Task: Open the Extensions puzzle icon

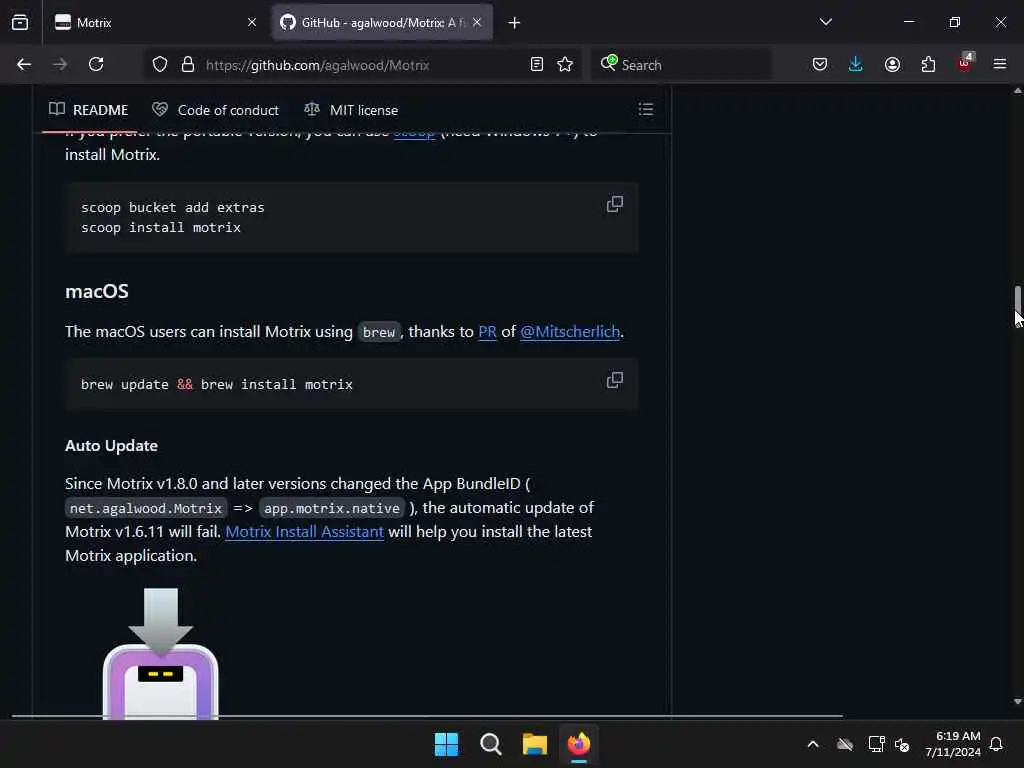Action: click(x=928, y=65)
